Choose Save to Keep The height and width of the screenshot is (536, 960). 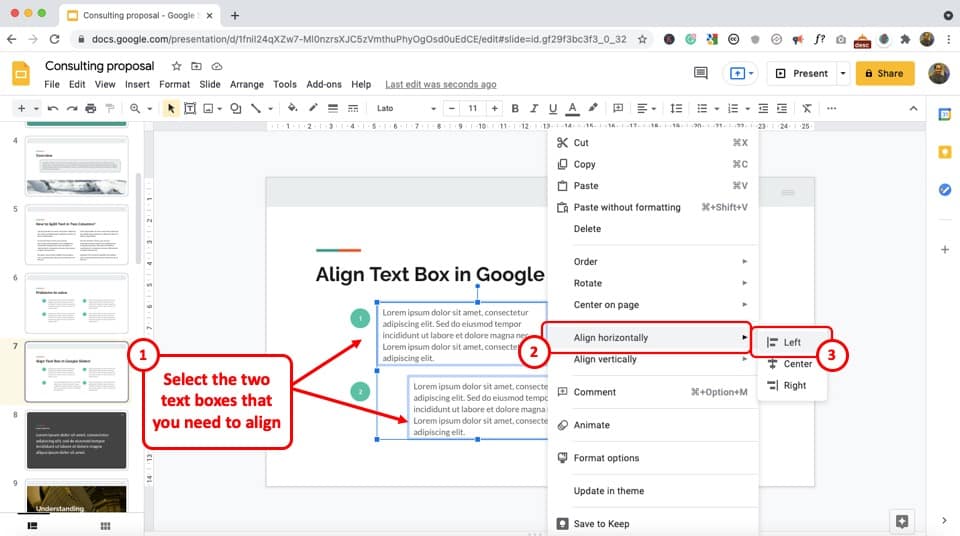click(653, 524)
